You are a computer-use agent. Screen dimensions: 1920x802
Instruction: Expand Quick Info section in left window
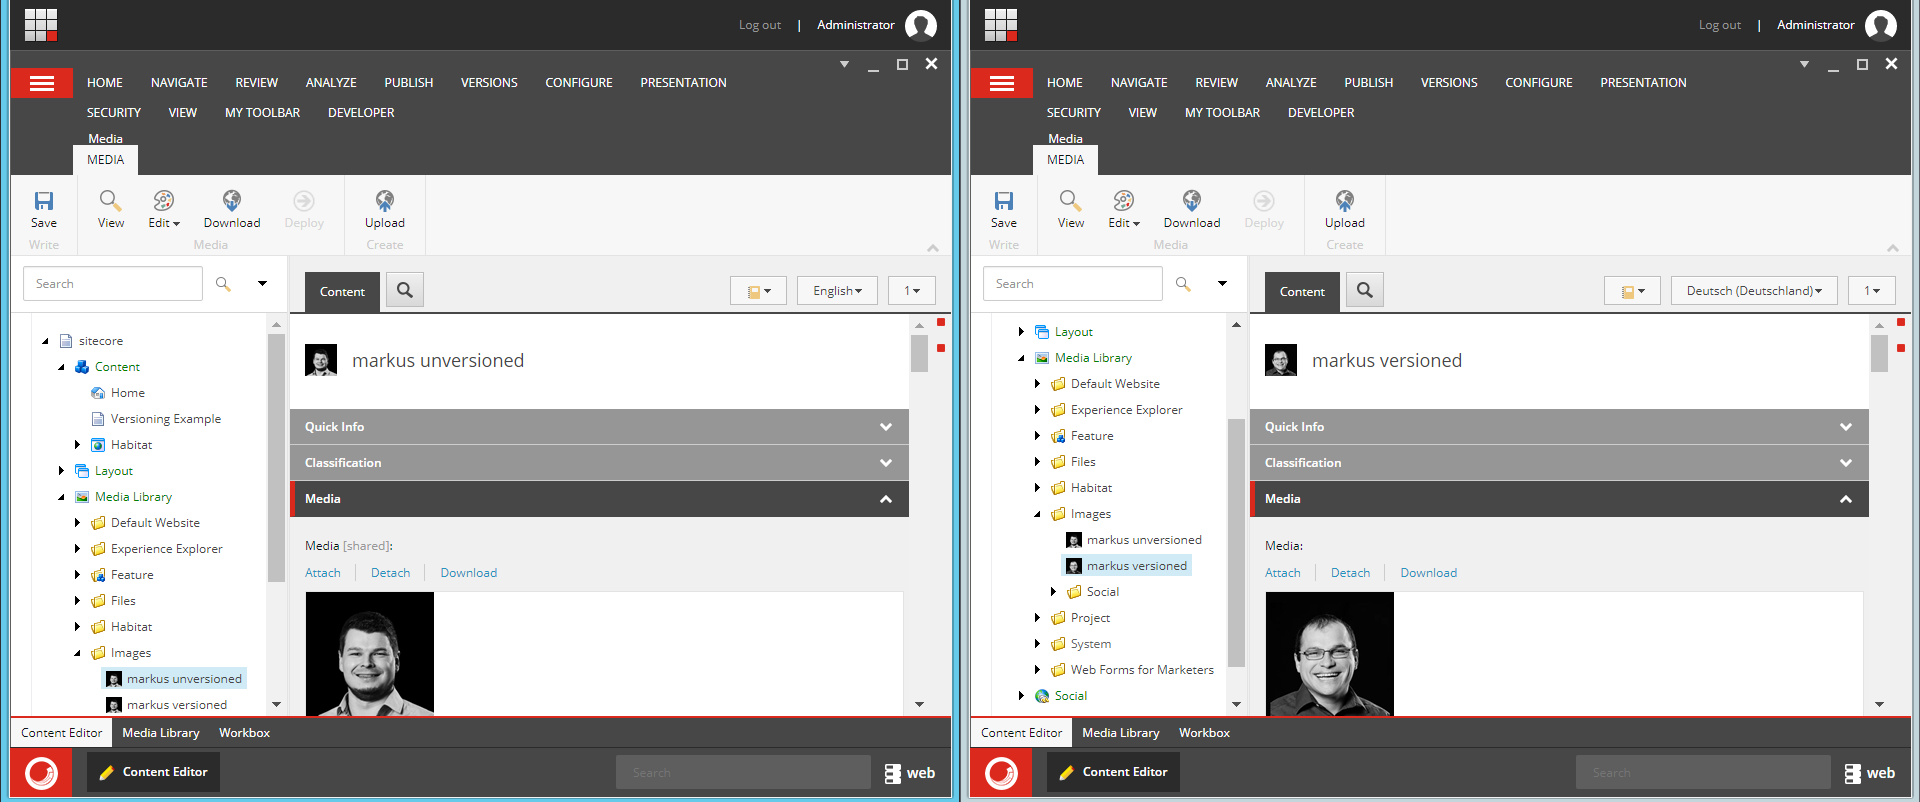599,427
